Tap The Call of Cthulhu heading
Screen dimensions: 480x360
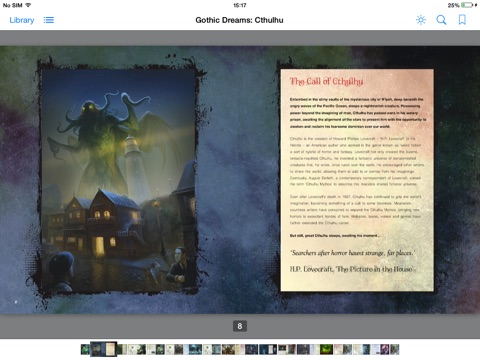pos(326,82)
